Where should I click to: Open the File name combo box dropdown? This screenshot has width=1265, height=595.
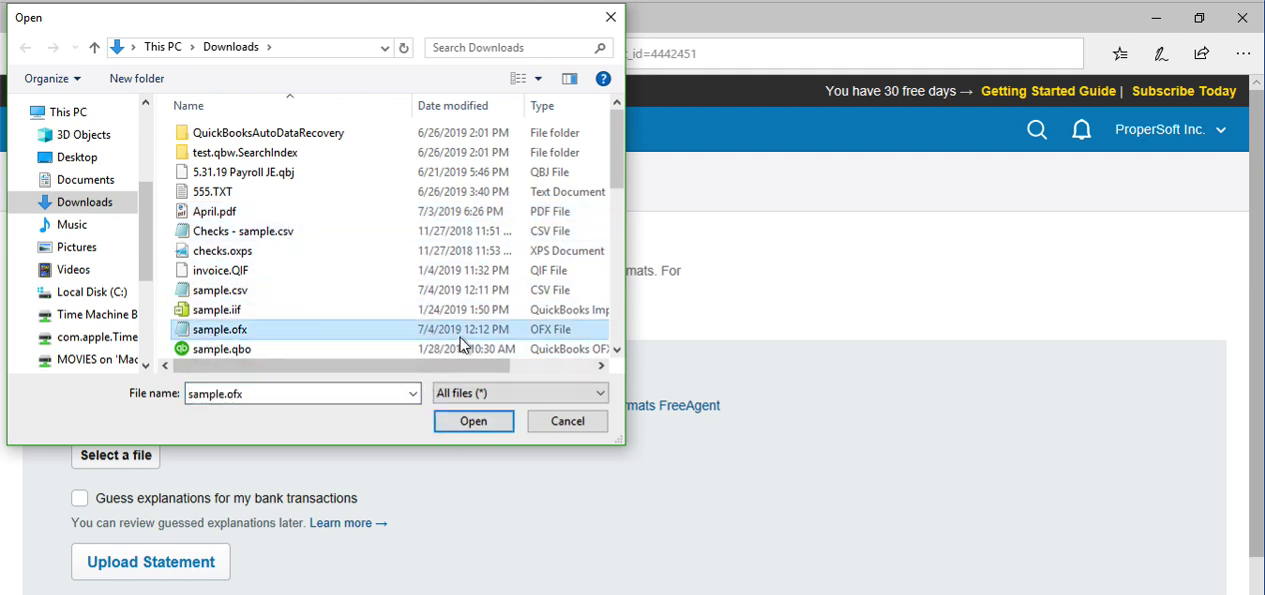point(413,394)
